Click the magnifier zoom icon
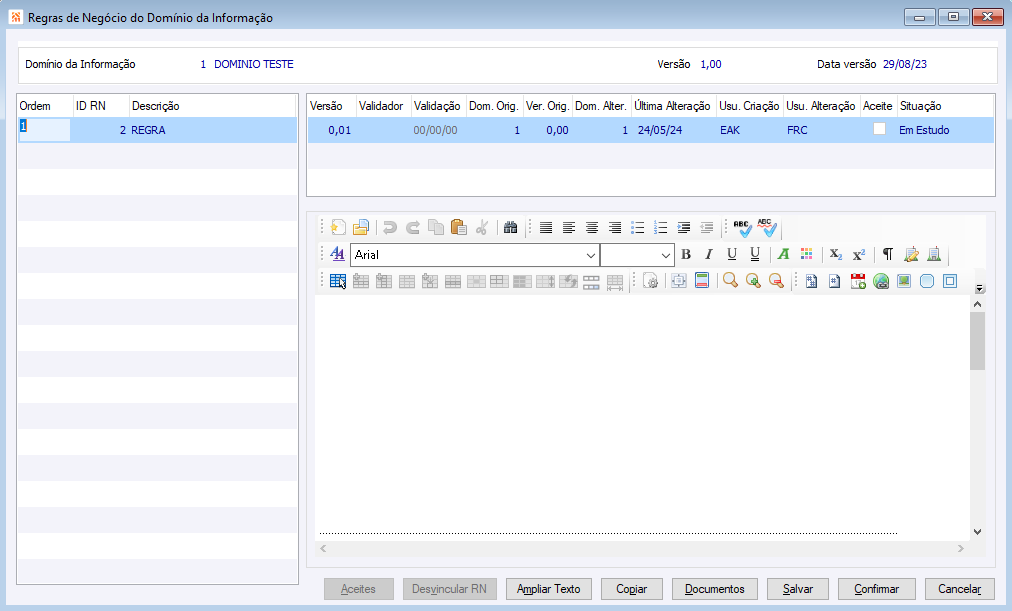The height and width of the screenshot is (611, 1012). click(730, 281)
